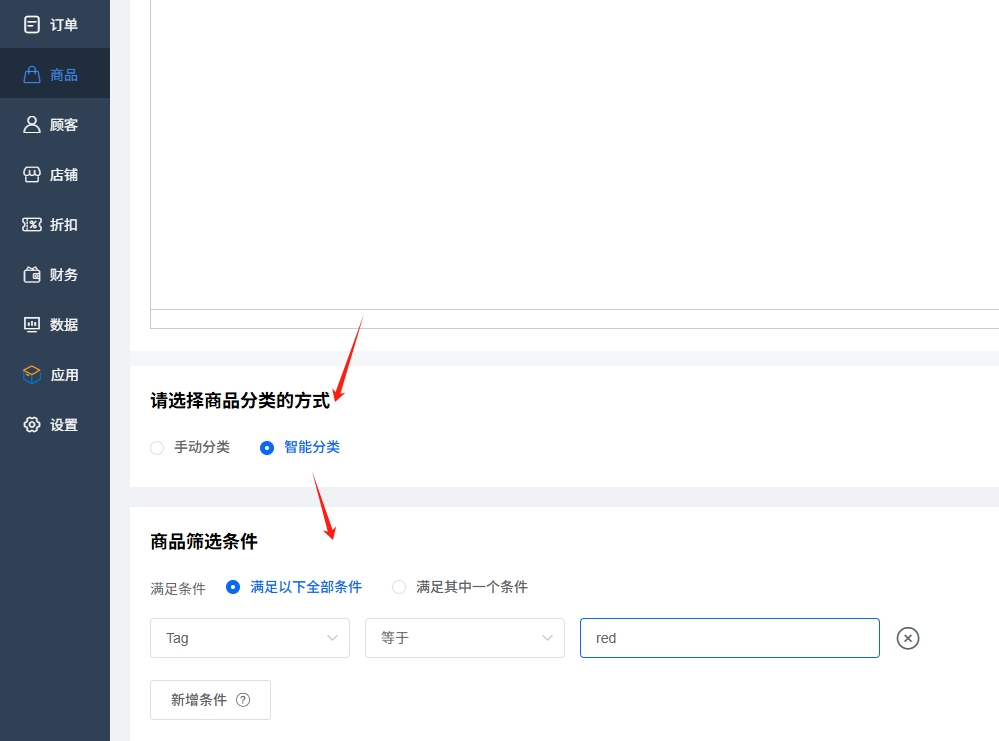Click the condition value field containing red

tap(729, 638)
